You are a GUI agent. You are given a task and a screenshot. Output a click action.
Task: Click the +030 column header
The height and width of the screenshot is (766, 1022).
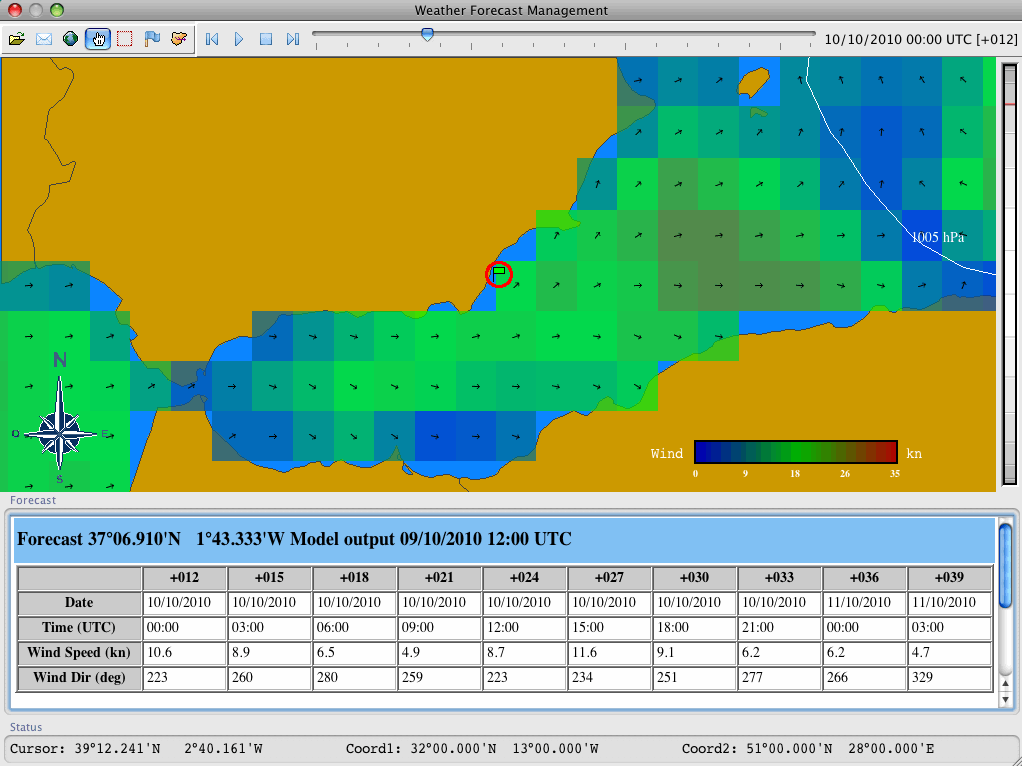click(695, 578)
